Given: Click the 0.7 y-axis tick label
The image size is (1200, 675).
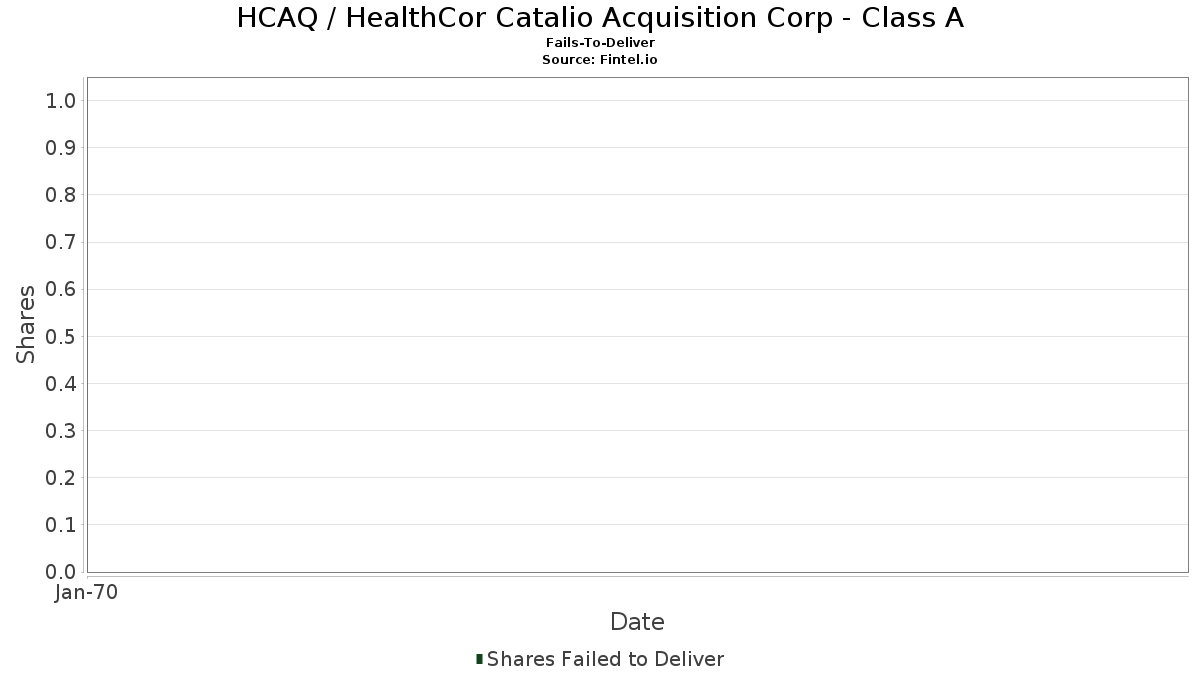Looking at the screenshot, I should pos(61,242).
